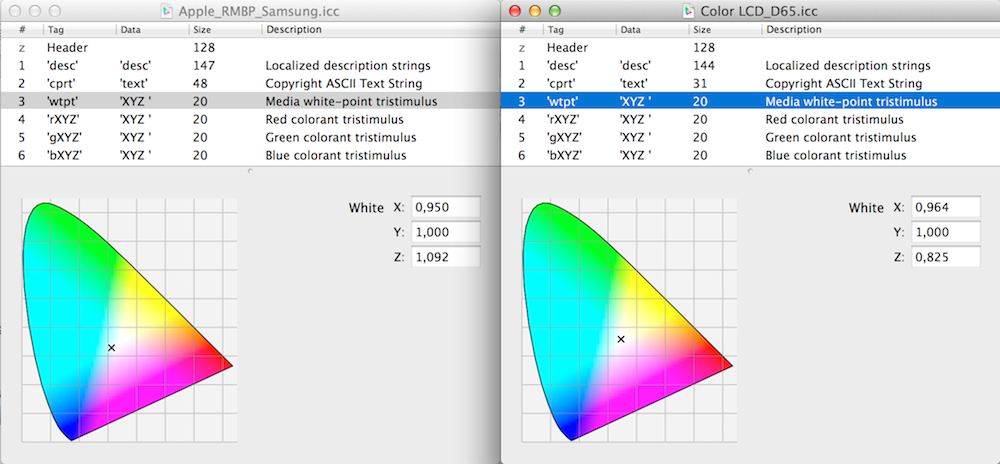This screenshot has width=1000, height=464.
Task: Click Size column header in Apple_RMBP_Samsung window
Action: pyautogui.click(x=225, y=30)
